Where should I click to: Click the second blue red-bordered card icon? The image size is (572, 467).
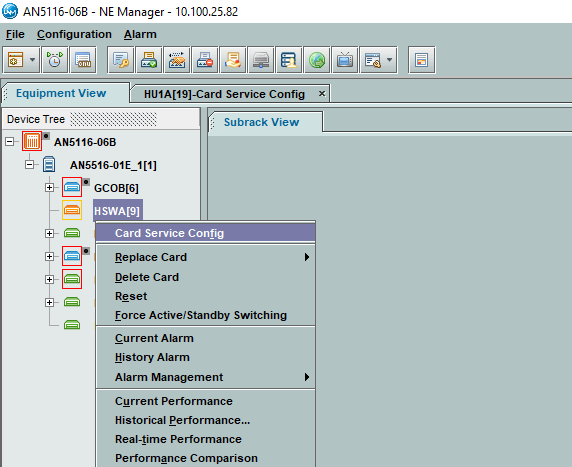72,256
